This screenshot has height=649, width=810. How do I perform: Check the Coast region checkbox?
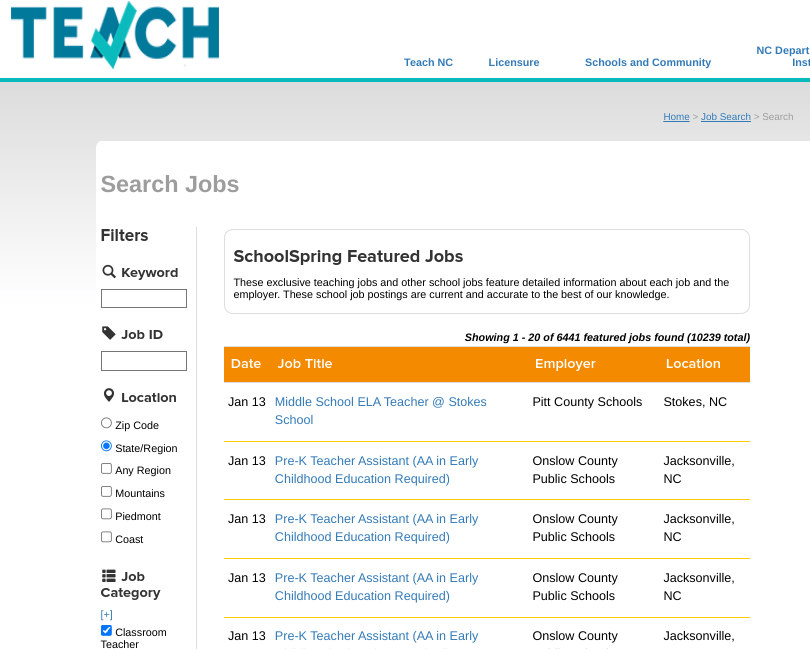106,538
